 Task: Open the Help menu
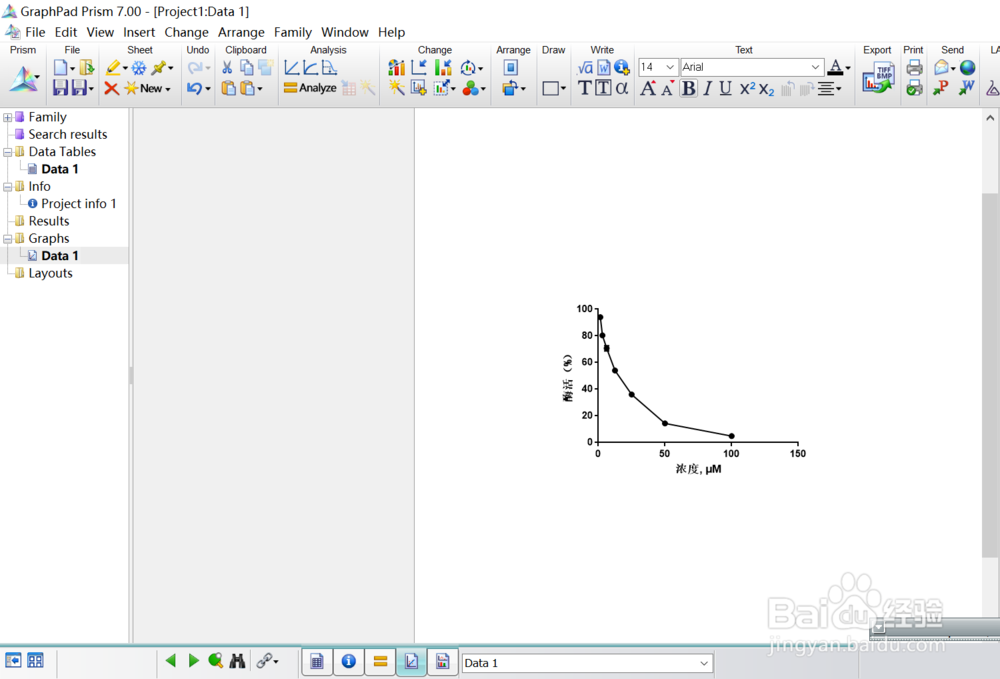click(392, 32)
